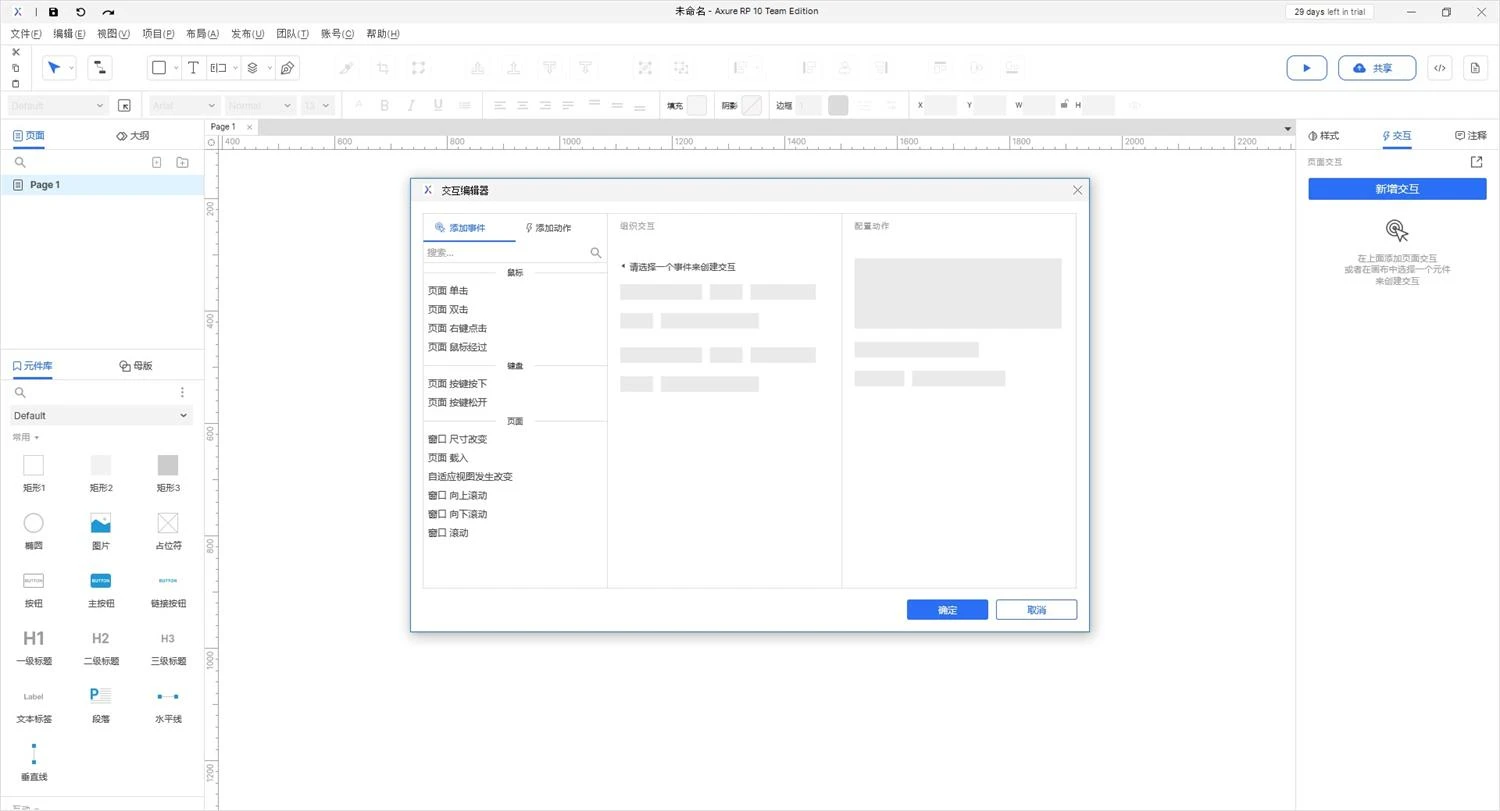Open library options three-dot menu
1500x811 pixels.
click(x=182, y=392)
